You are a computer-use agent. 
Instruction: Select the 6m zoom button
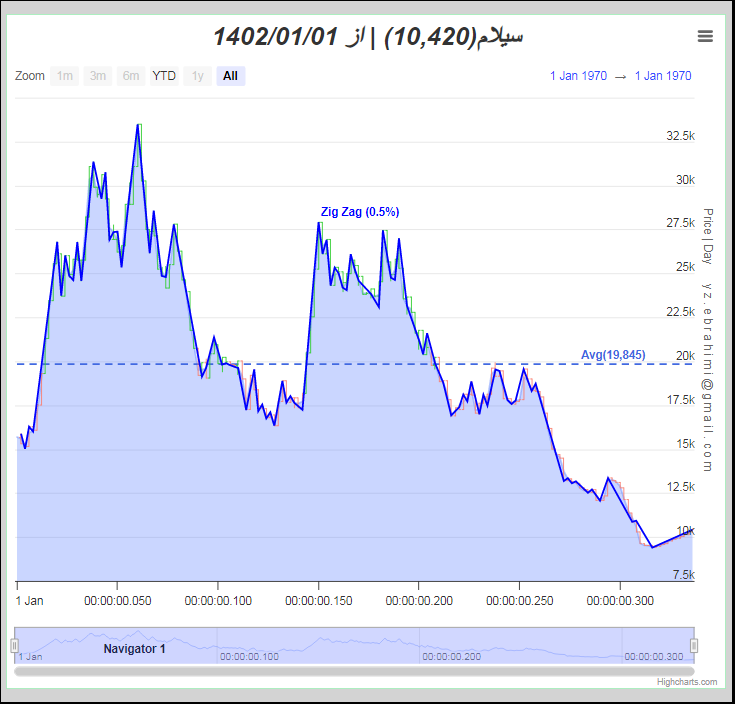(x=131, y=76)
